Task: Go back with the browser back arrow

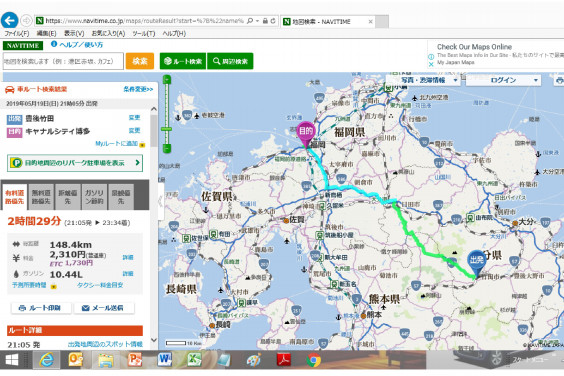Action: pyautogui.click(x=10, y=21)
